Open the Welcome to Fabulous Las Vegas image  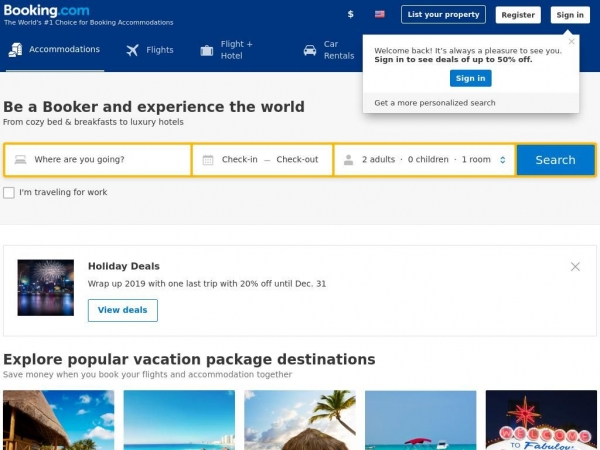click(x=541, y=420)
